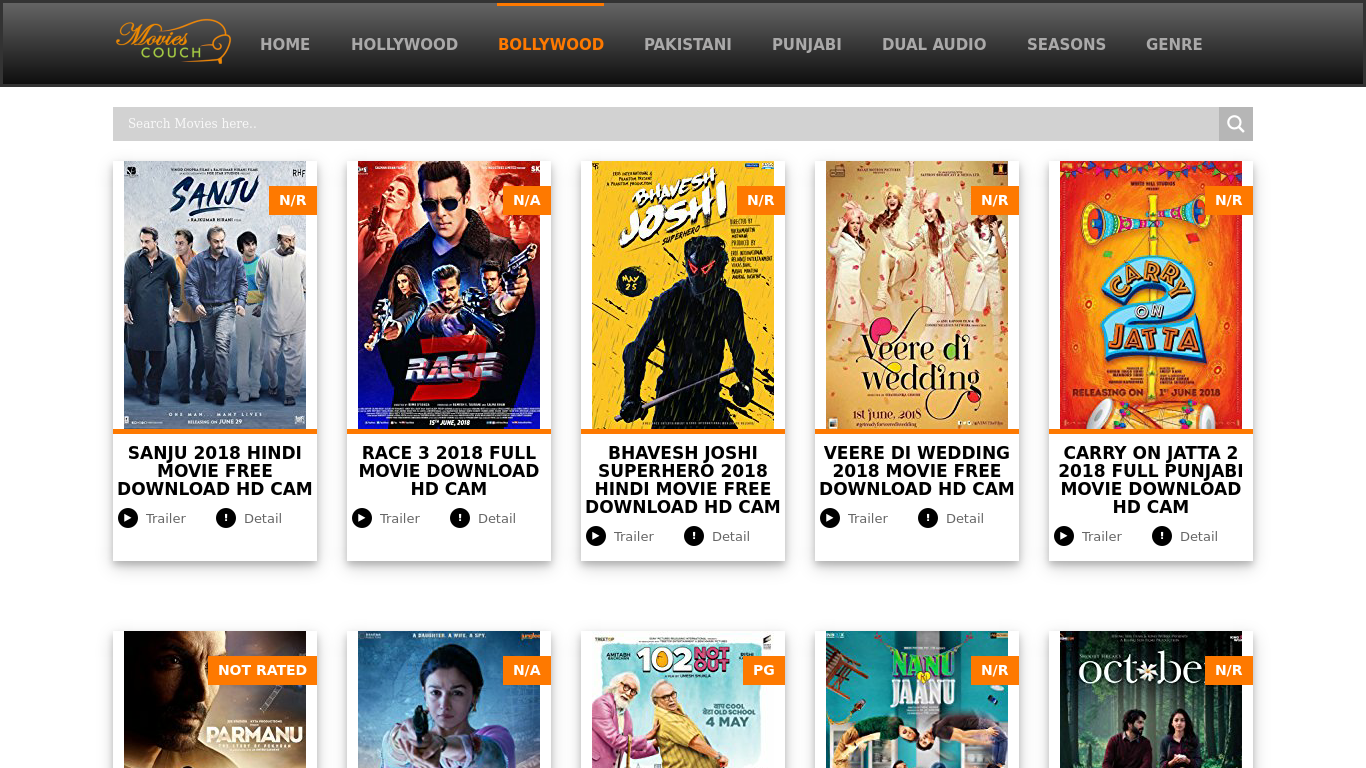Select the Bollywood menu item

point(551,44)
